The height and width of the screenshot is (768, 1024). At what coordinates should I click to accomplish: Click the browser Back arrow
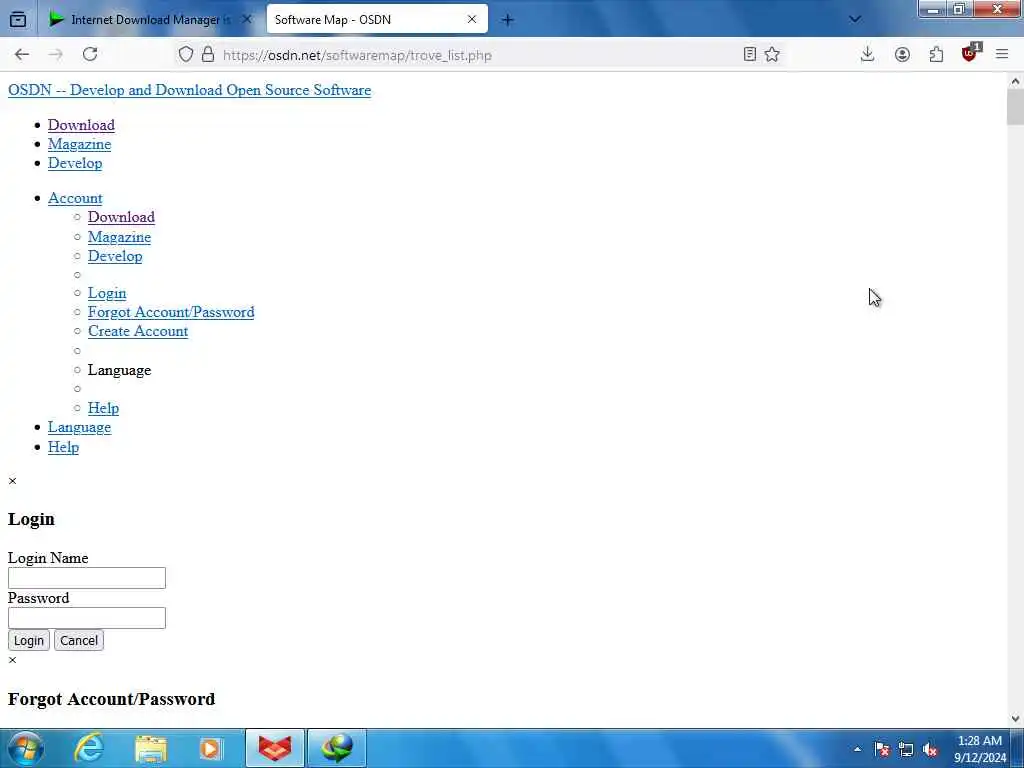point(22,55)
